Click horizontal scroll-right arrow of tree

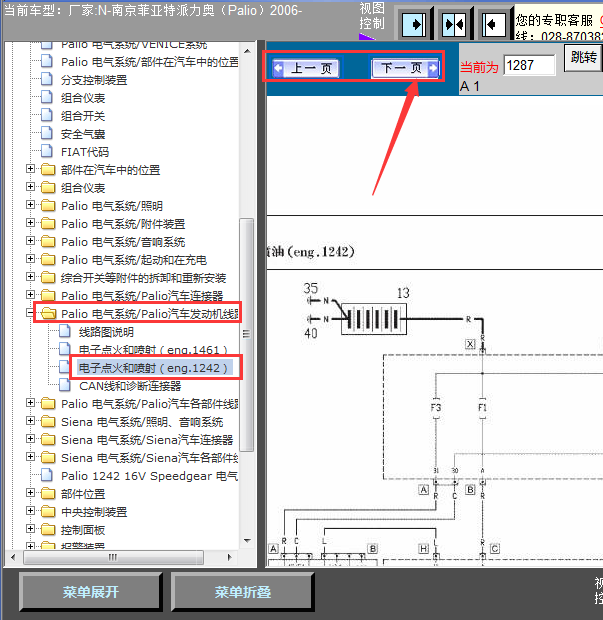click(x=230, y=558)
